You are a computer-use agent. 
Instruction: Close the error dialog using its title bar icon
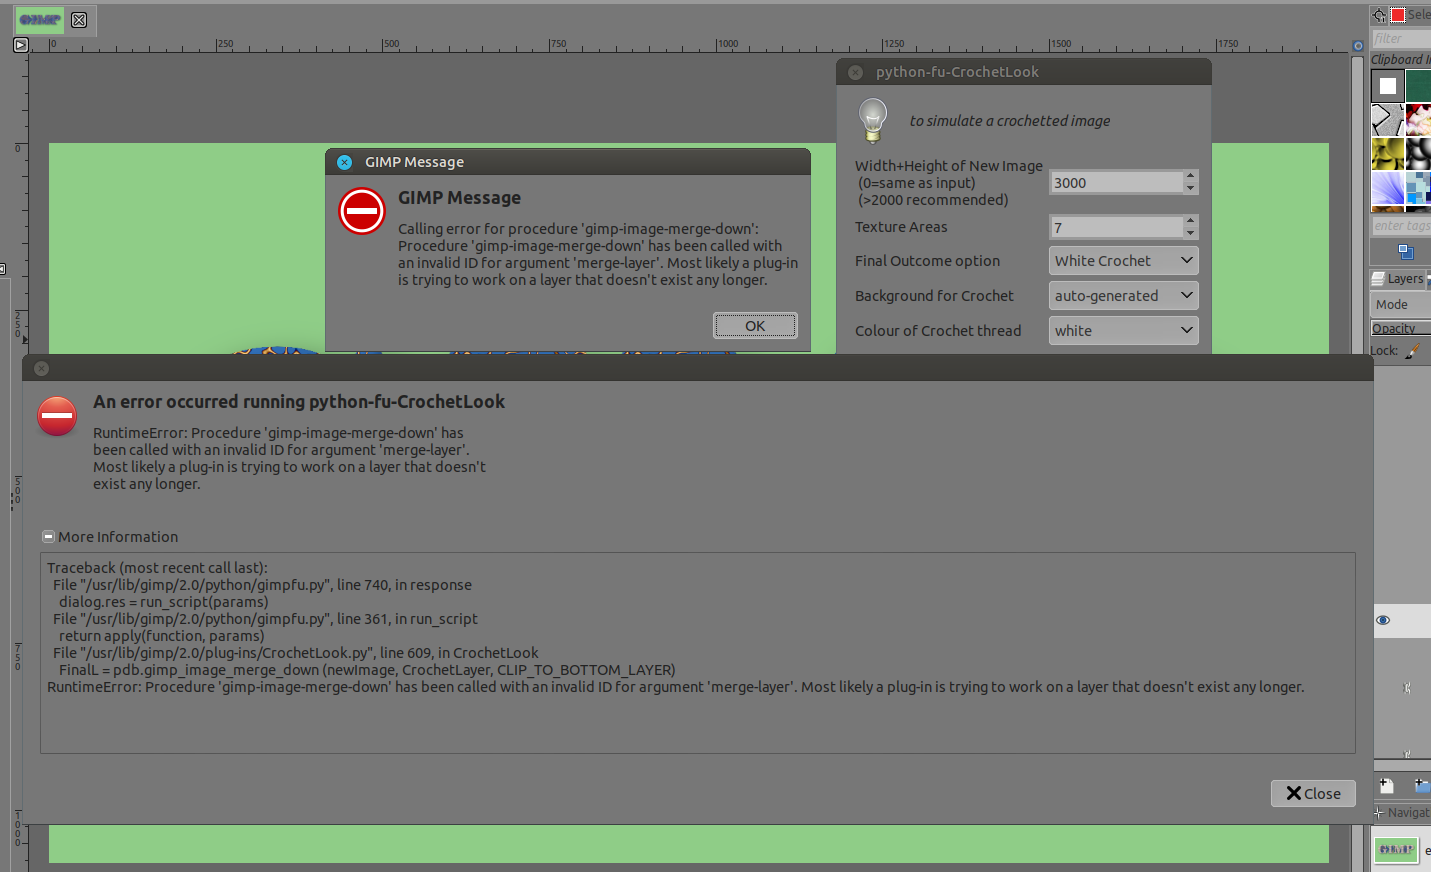point(41,368)
